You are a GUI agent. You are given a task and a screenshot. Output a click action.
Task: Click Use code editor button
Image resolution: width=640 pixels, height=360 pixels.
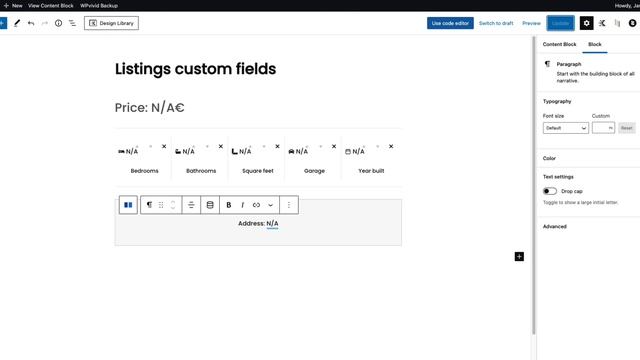click(450, 23)
